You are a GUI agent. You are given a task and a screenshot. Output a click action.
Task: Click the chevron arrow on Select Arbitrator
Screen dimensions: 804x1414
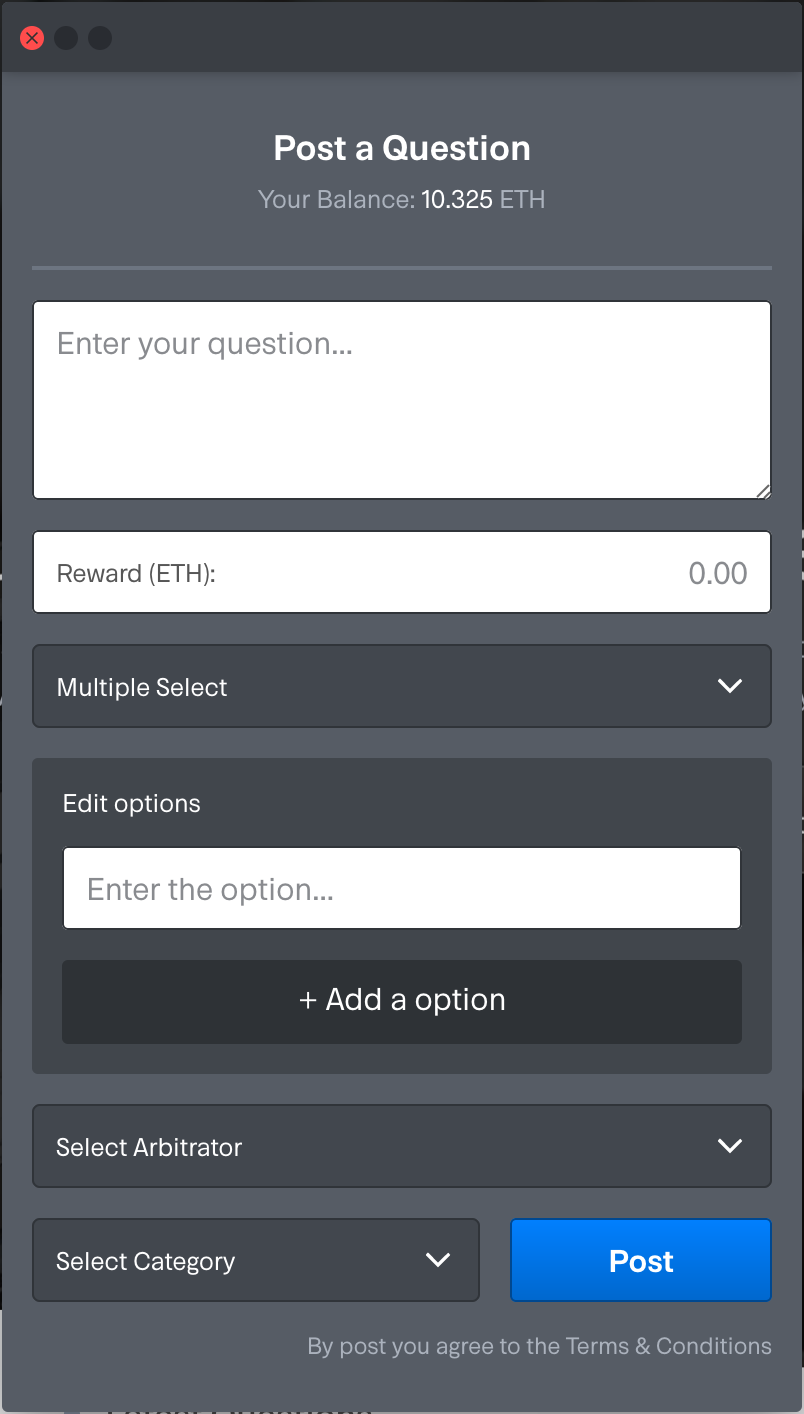click(x=730, y=1146)
